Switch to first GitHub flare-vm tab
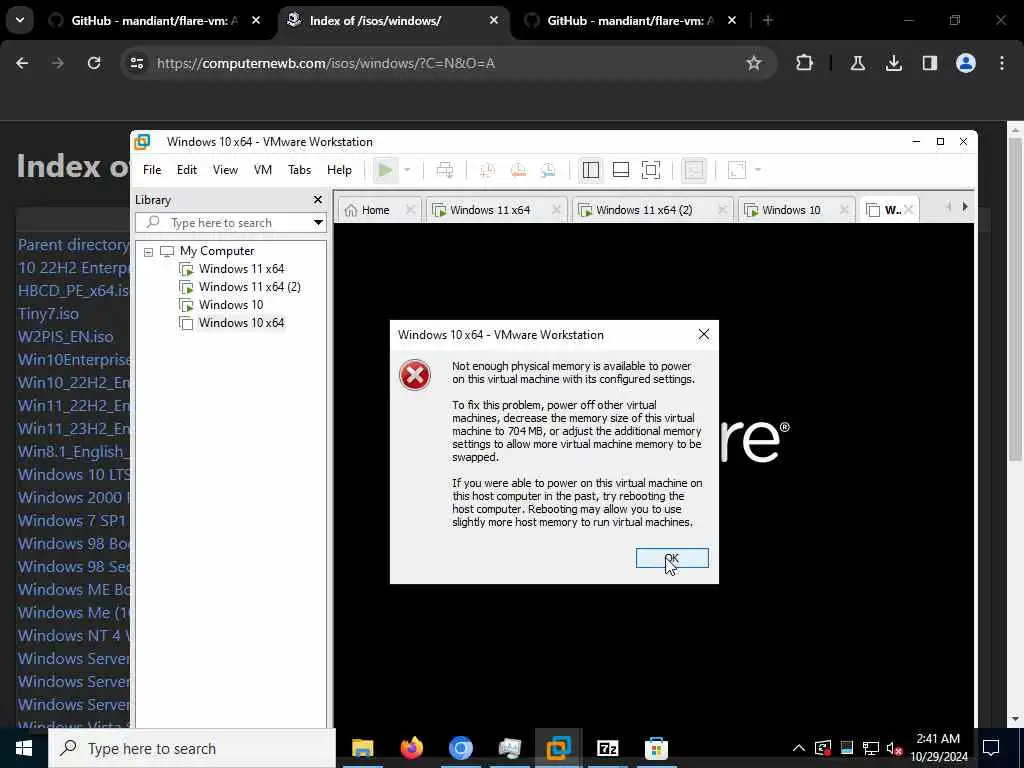This screenshot has height=768, width=1024. [154, 21]
